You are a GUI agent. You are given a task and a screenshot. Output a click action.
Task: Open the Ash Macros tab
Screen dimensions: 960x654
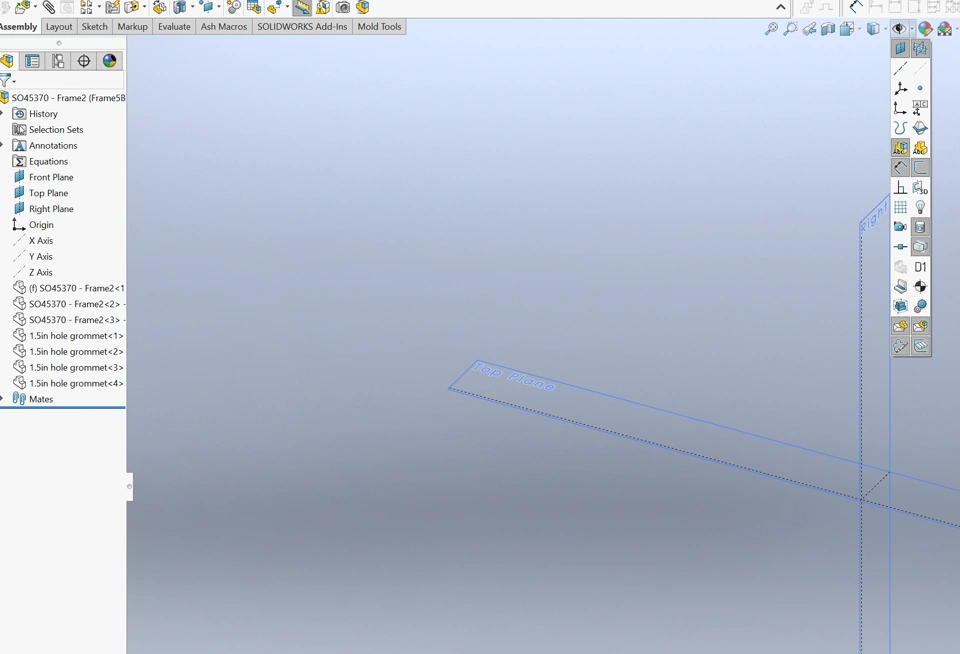(223, 26)
